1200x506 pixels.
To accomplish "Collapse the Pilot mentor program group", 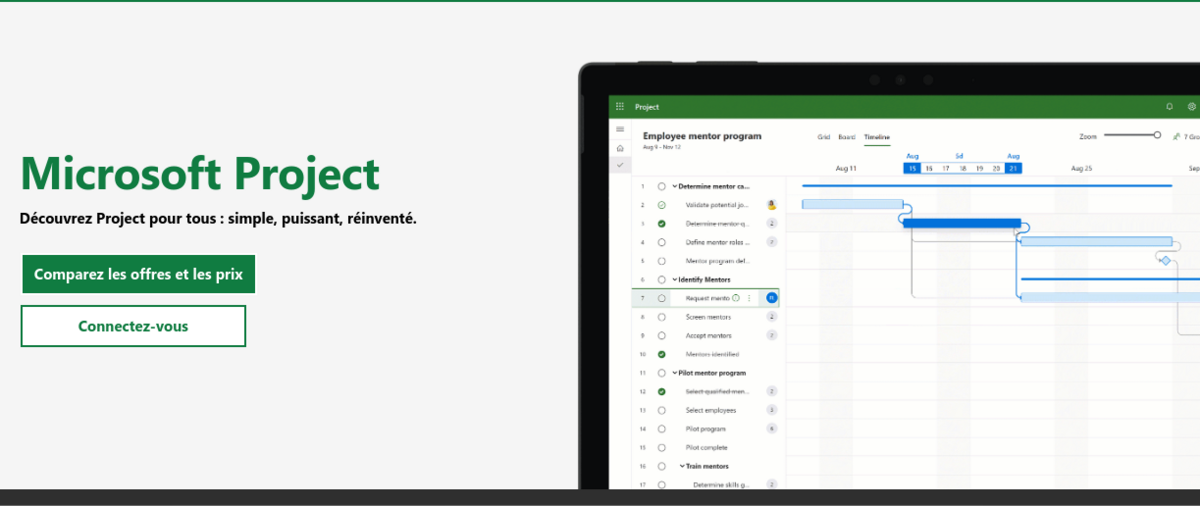I will pos(675,372).
